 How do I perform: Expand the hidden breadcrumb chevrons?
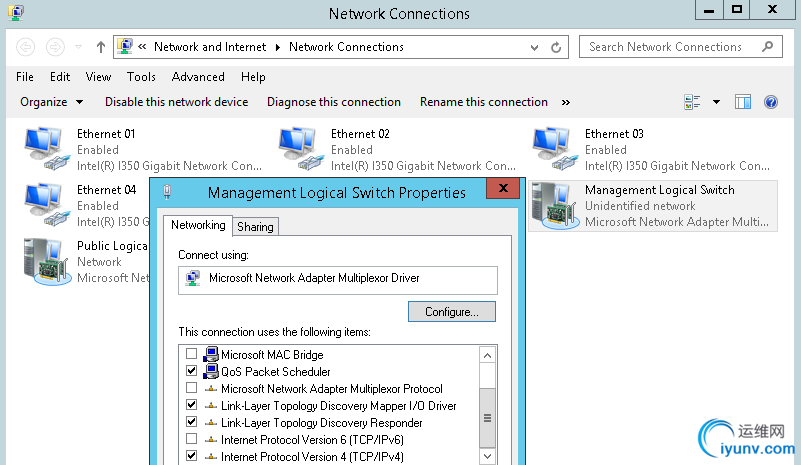point(142,47)
